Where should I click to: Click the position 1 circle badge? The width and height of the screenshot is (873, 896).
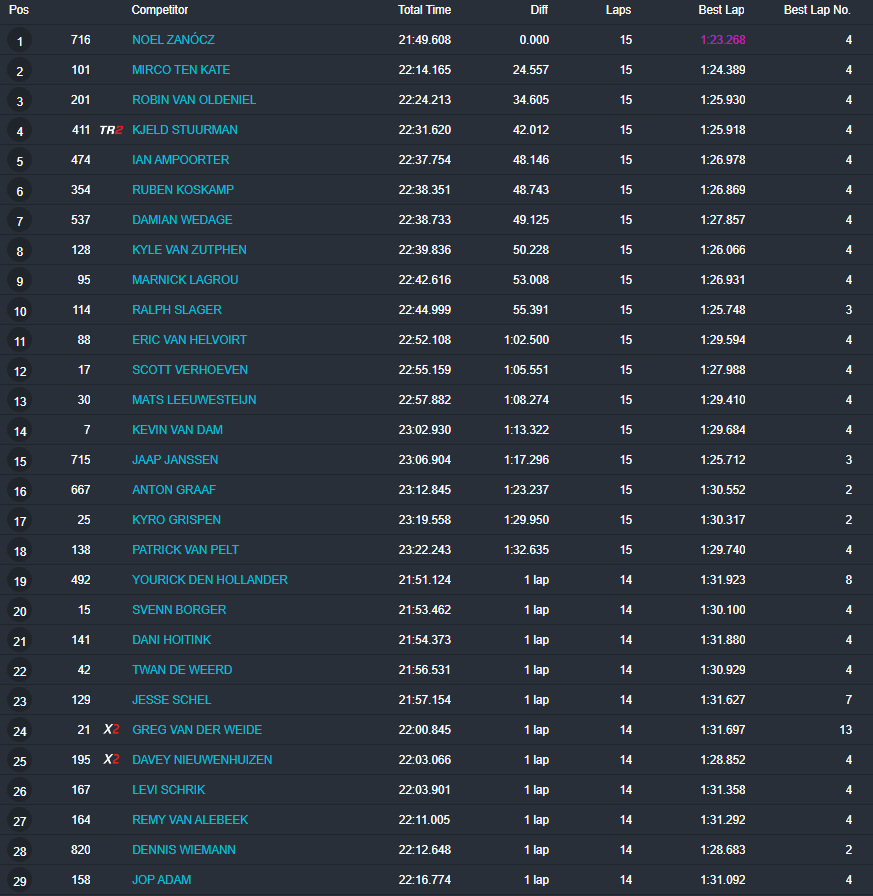[x=19, y=41]
